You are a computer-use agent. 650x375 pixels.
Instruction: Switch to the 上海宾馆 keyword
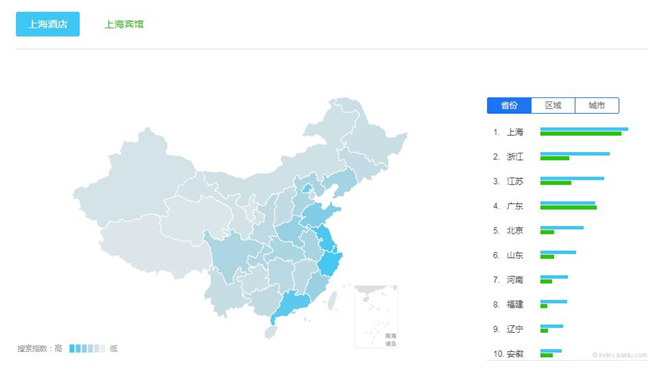124,24
